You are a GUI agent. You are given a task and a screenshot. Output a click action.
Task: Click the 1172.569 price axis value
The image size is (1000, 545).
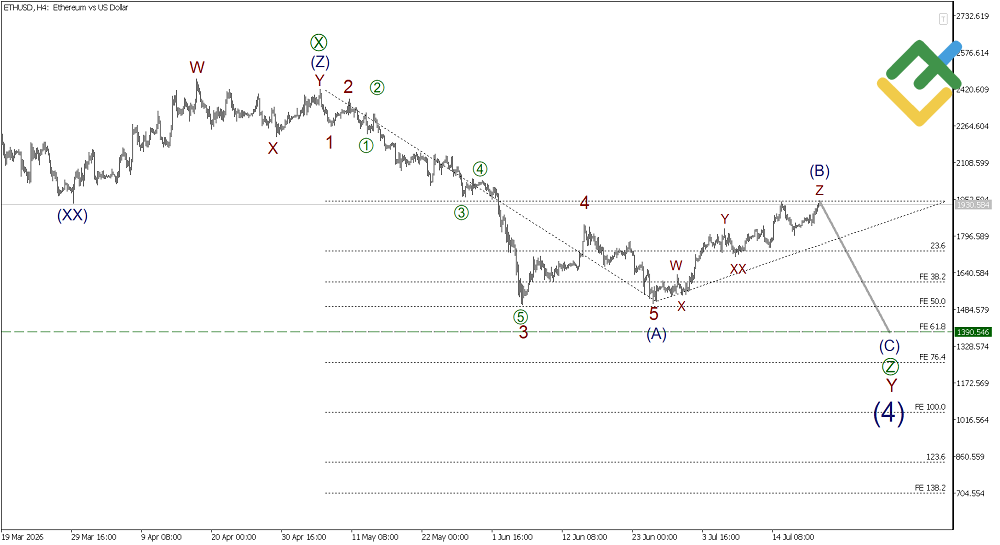973,383
